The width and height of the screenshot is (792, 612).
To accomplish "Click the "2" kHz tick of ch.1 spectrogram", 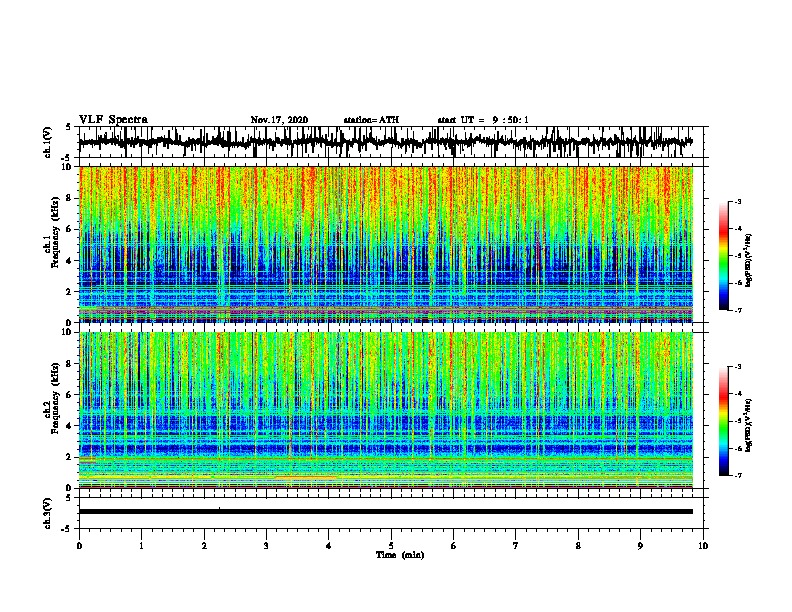I will coord(69,292).
